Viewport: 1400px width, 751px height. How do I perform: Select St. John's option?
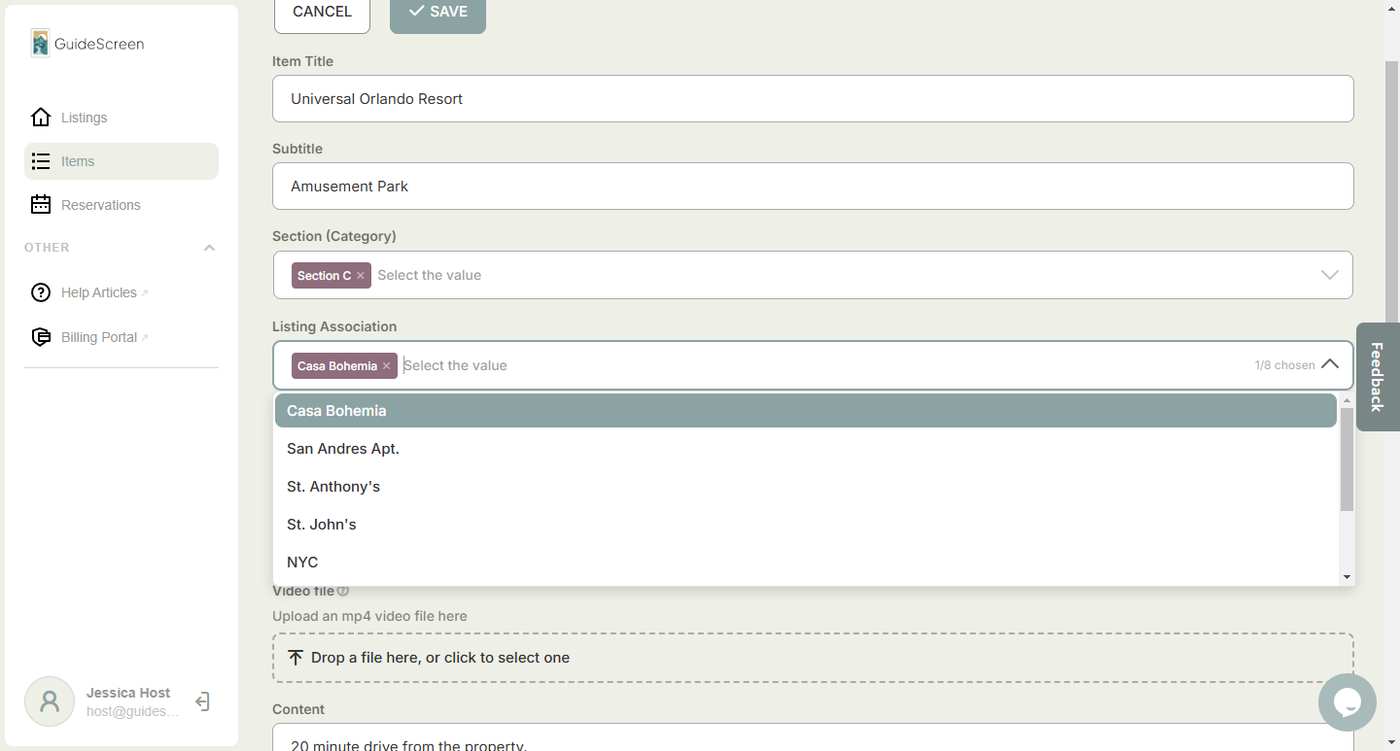[x=806, y=524]
